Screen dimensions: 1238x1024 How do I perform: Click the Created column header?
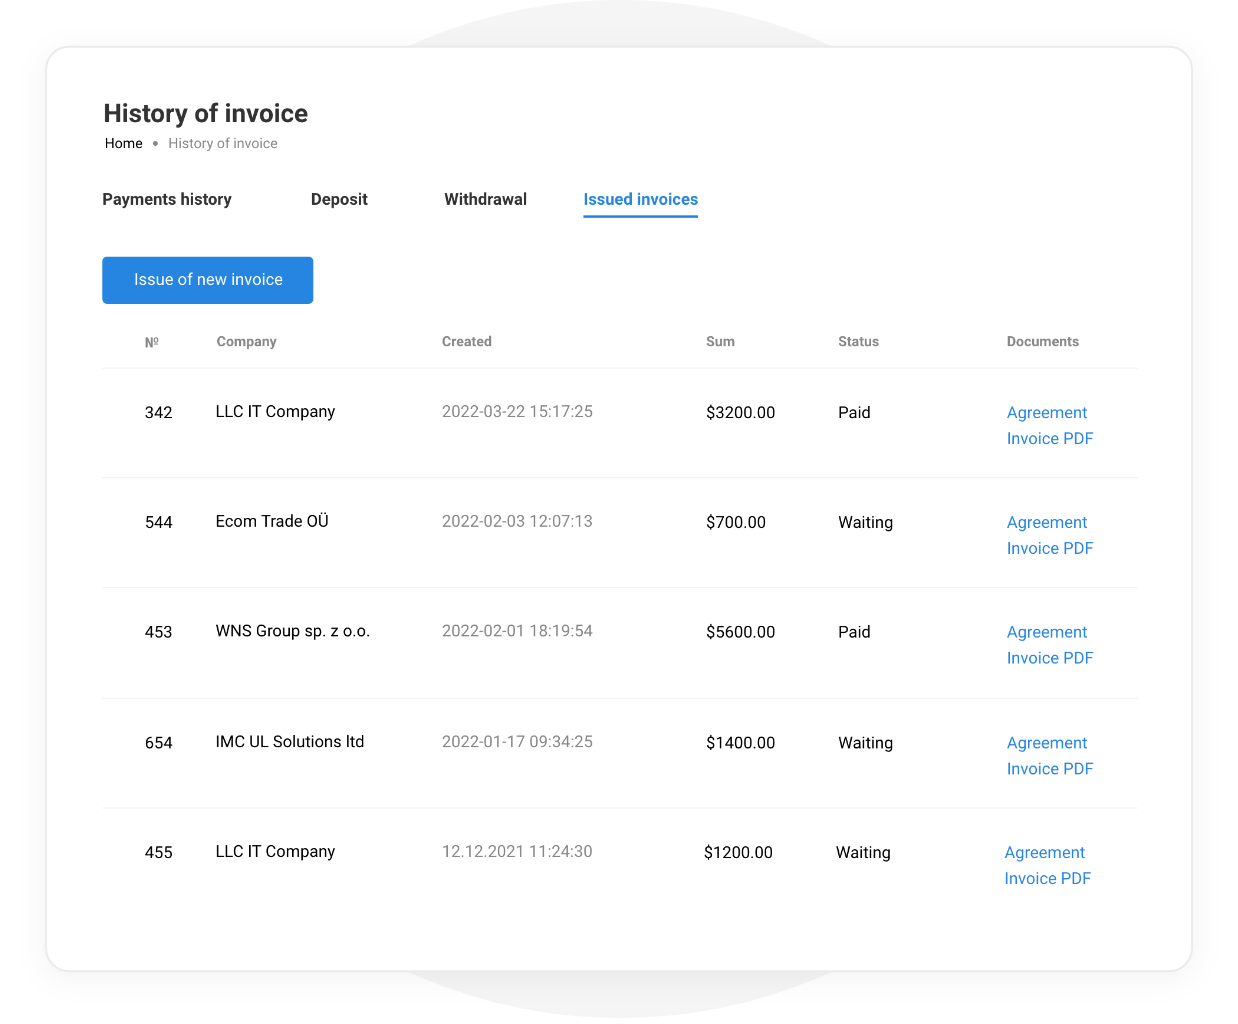(x=466, y=341)
